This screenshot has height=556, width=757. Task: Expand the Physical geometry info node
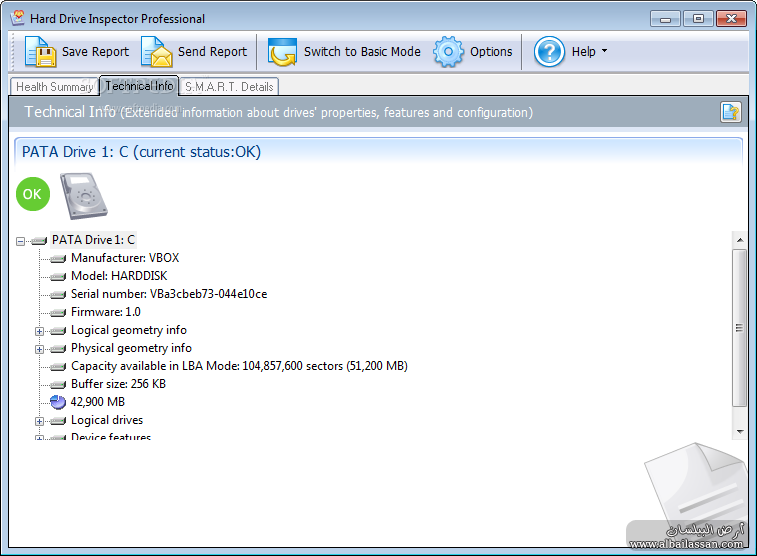[39, 349]
